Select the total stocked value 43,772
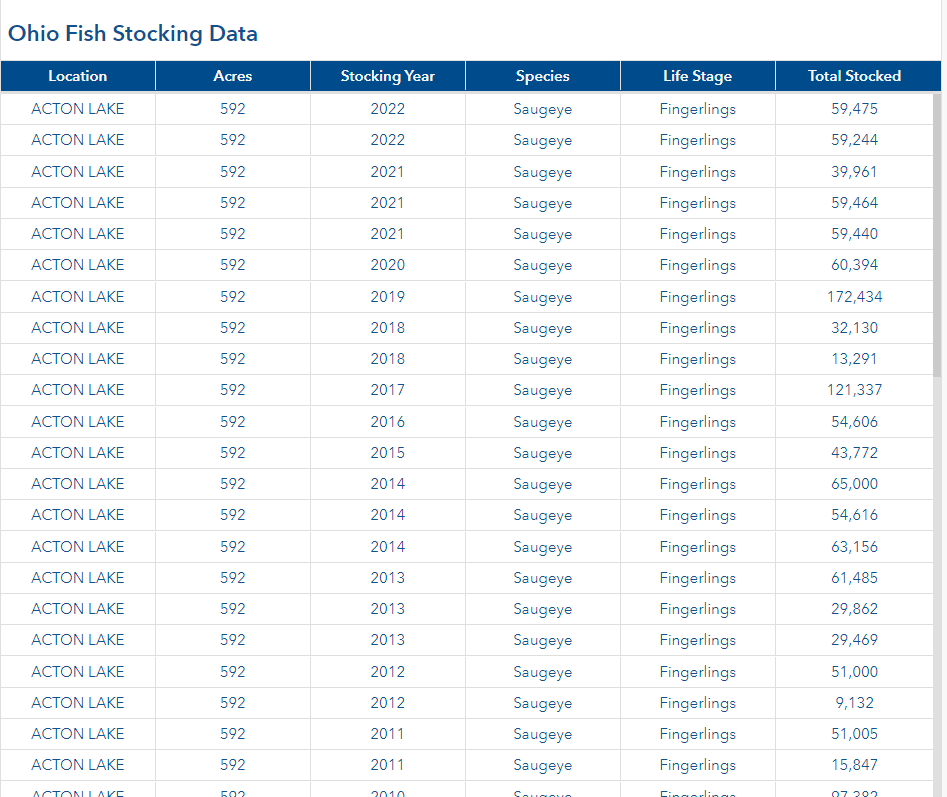The height and width of the screenshot is (797, 947). point(854,453)
